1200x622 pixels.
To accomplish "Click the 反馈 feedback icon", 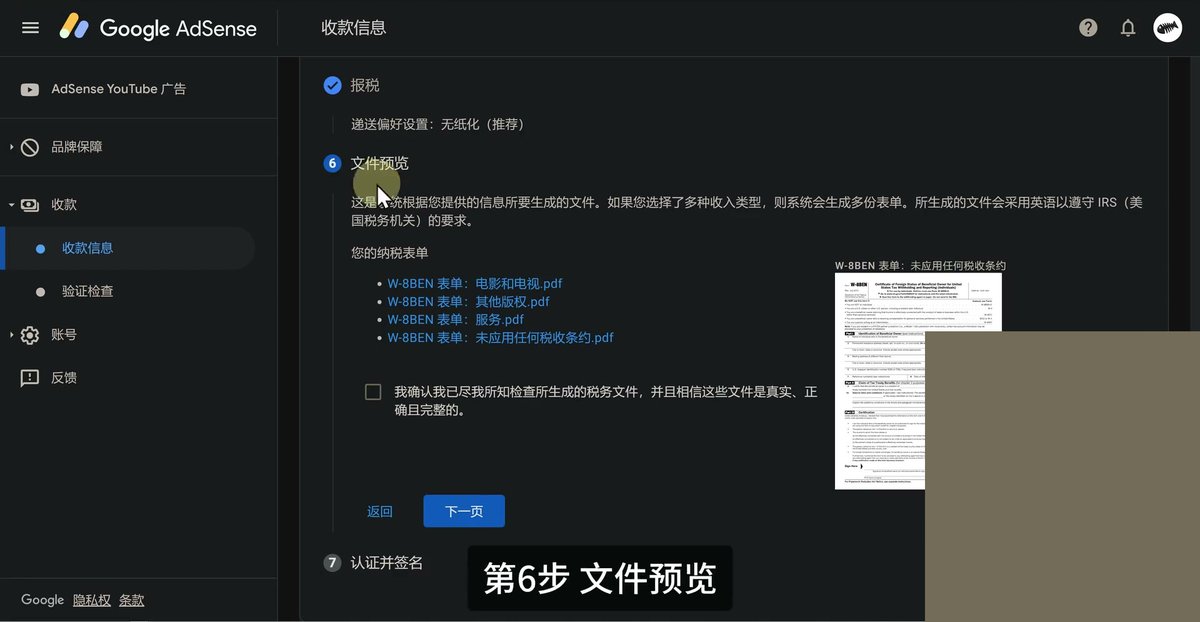I will 30,378.
